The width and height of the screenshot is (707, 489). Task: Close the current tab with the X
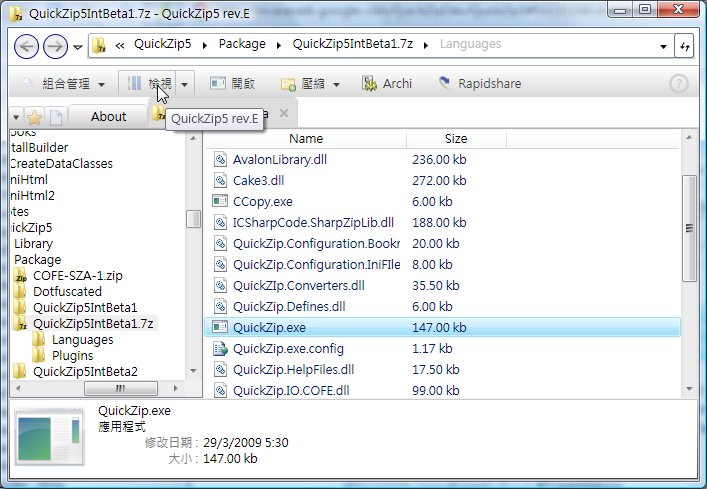[x=283, y=113]
